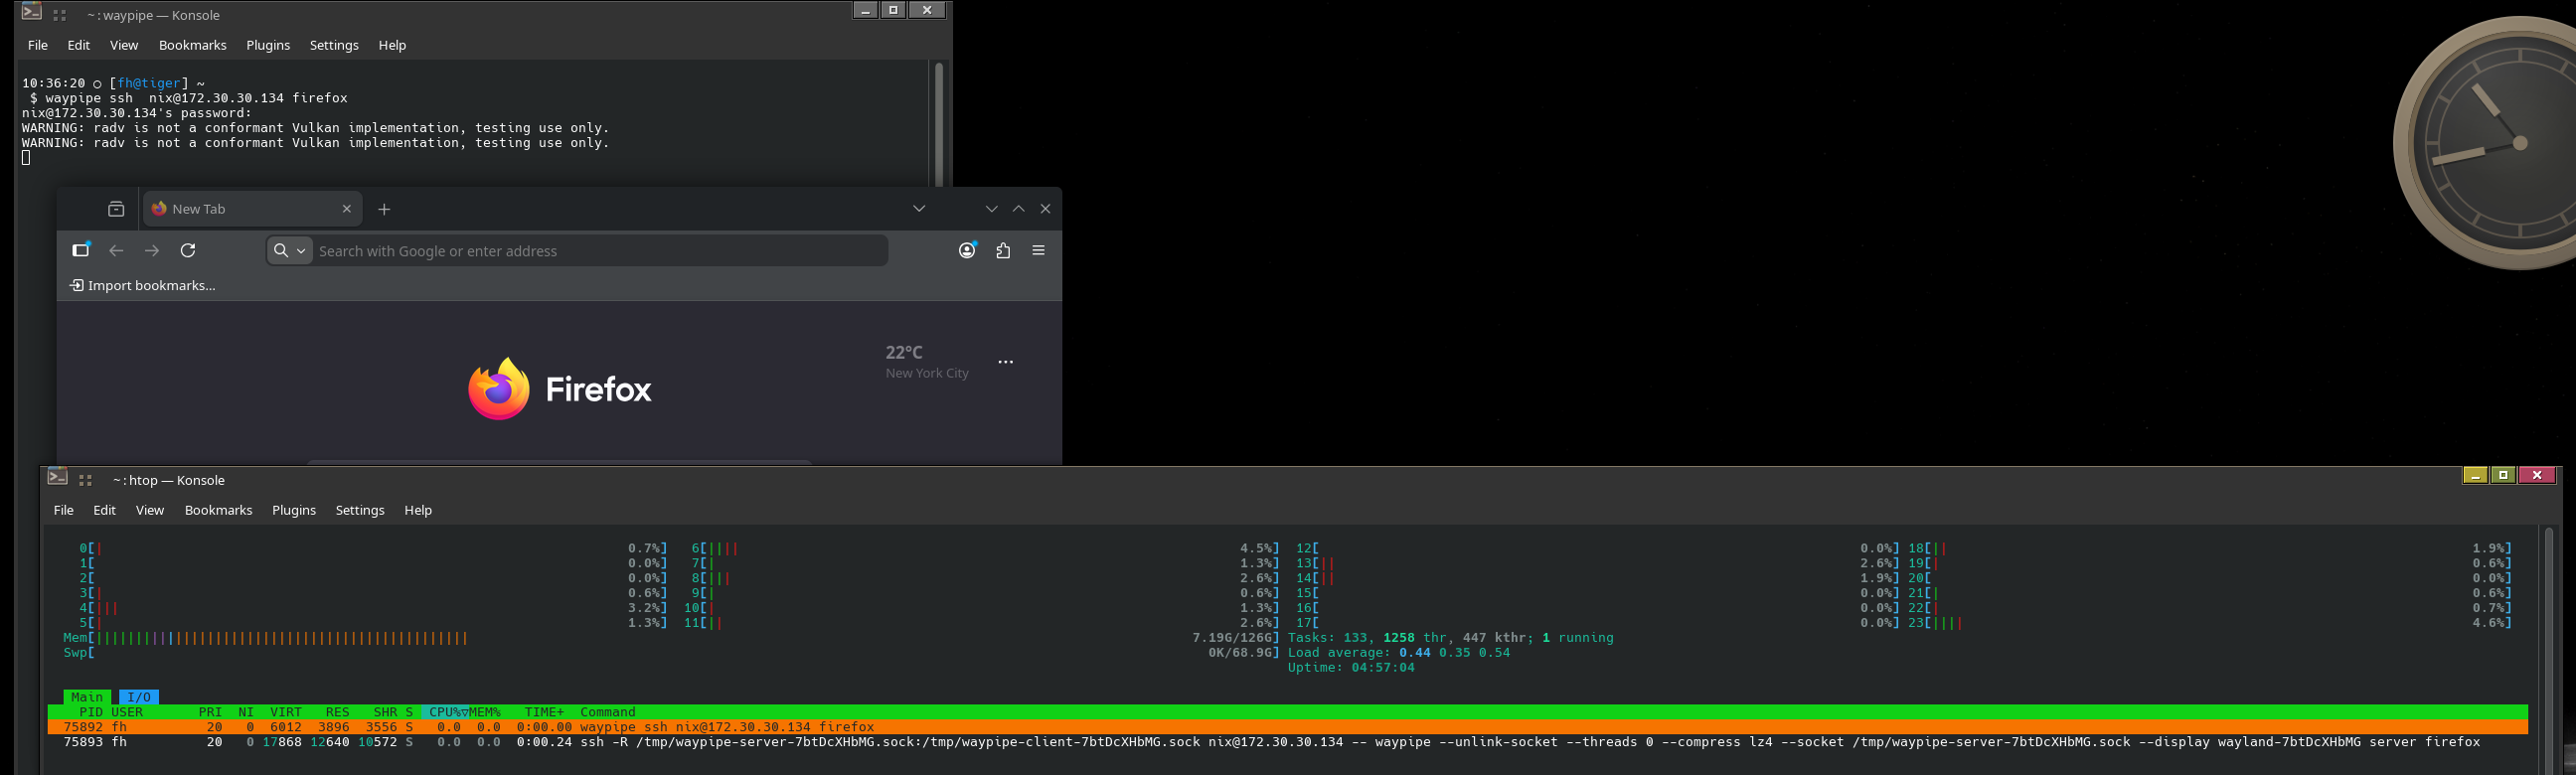Open Firefox account profile icon

[x=967, y=251]
